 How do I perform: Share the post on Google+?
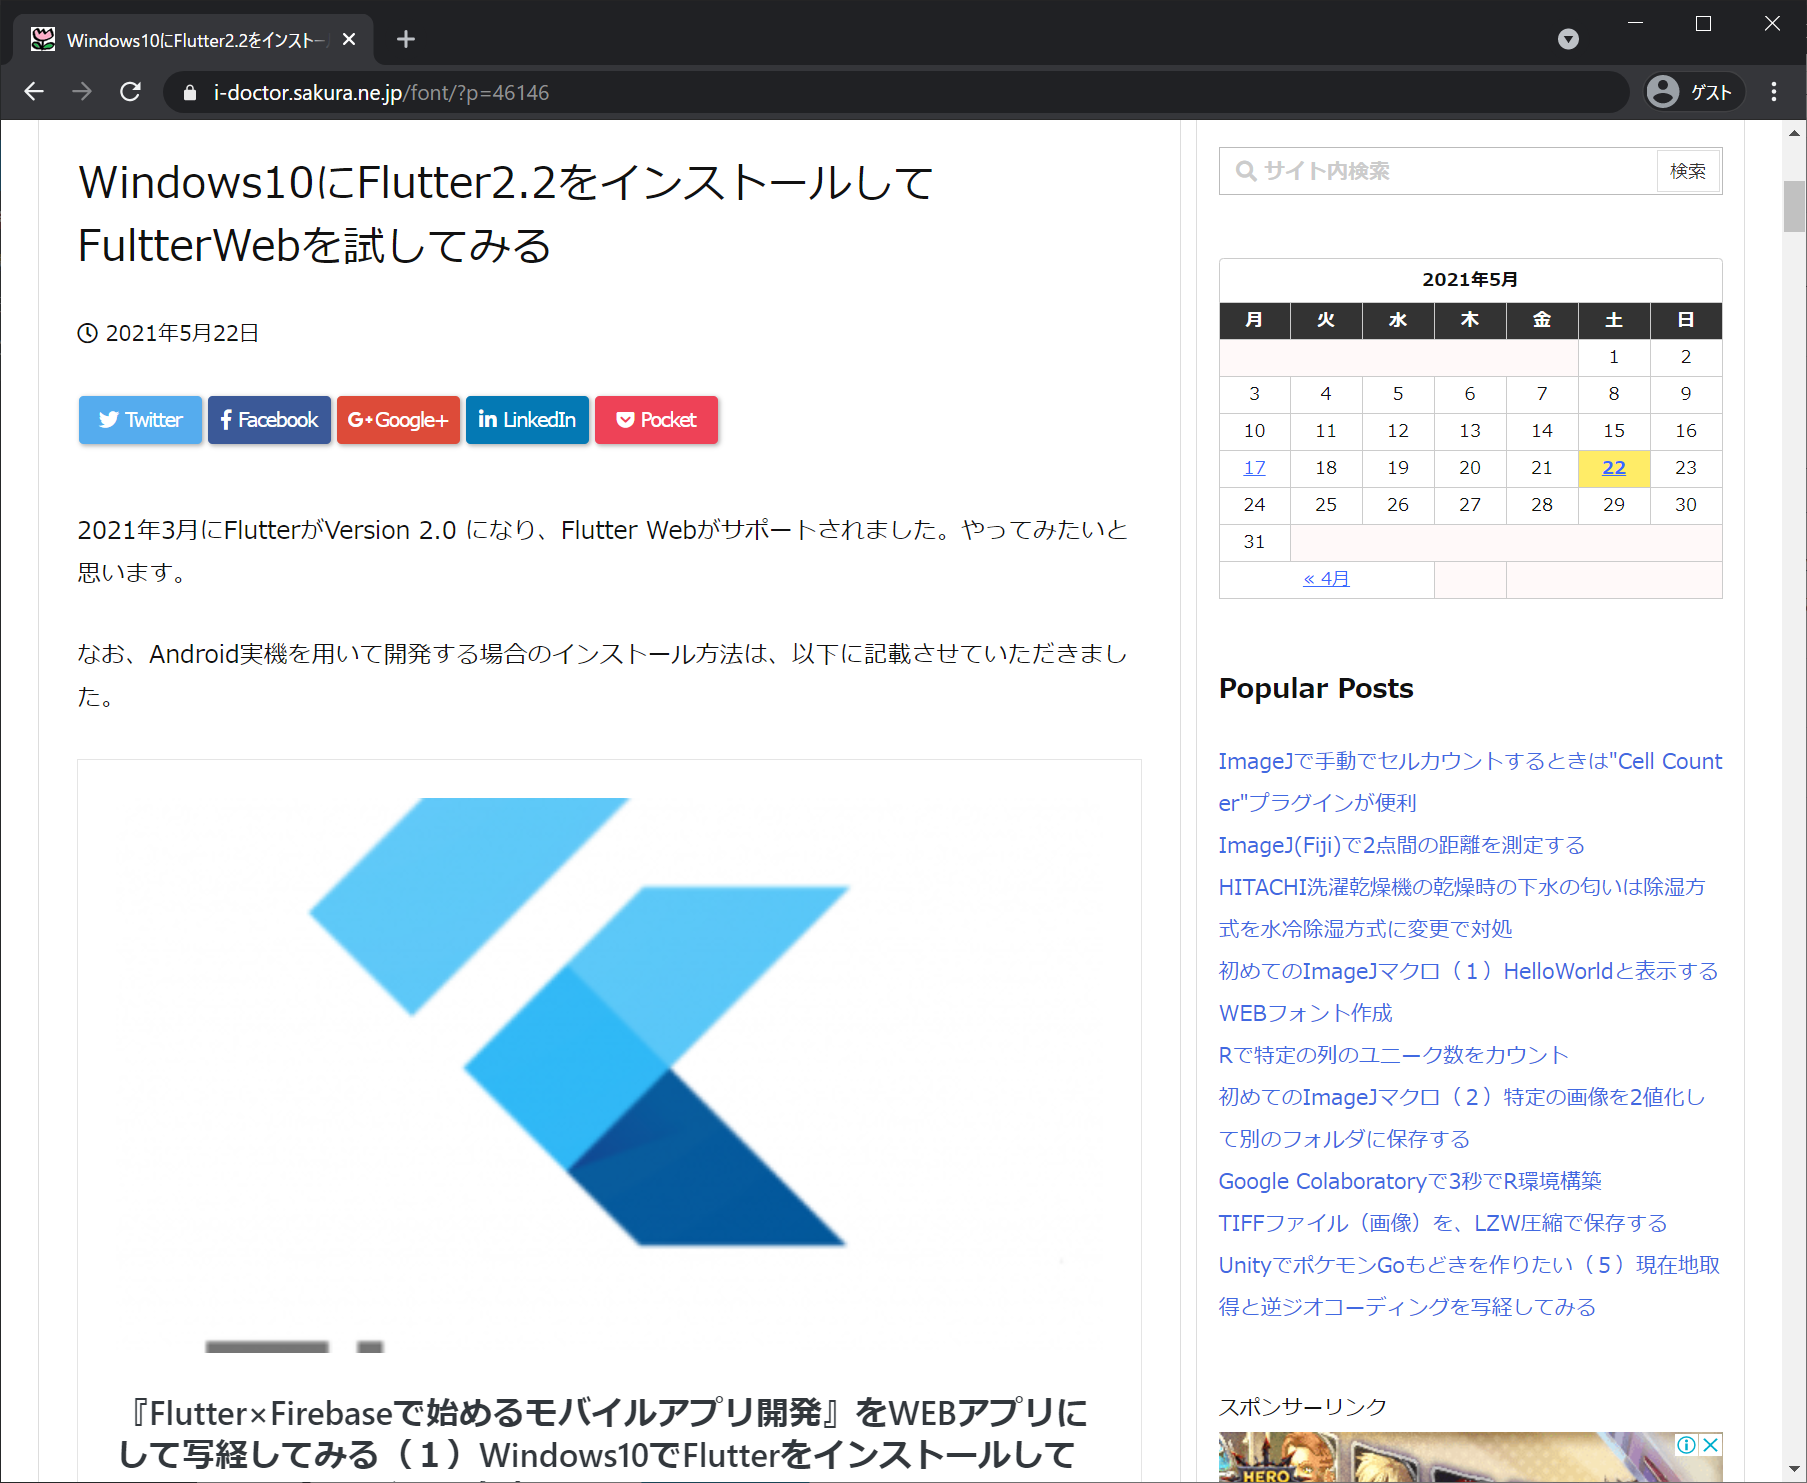point(398,420)
